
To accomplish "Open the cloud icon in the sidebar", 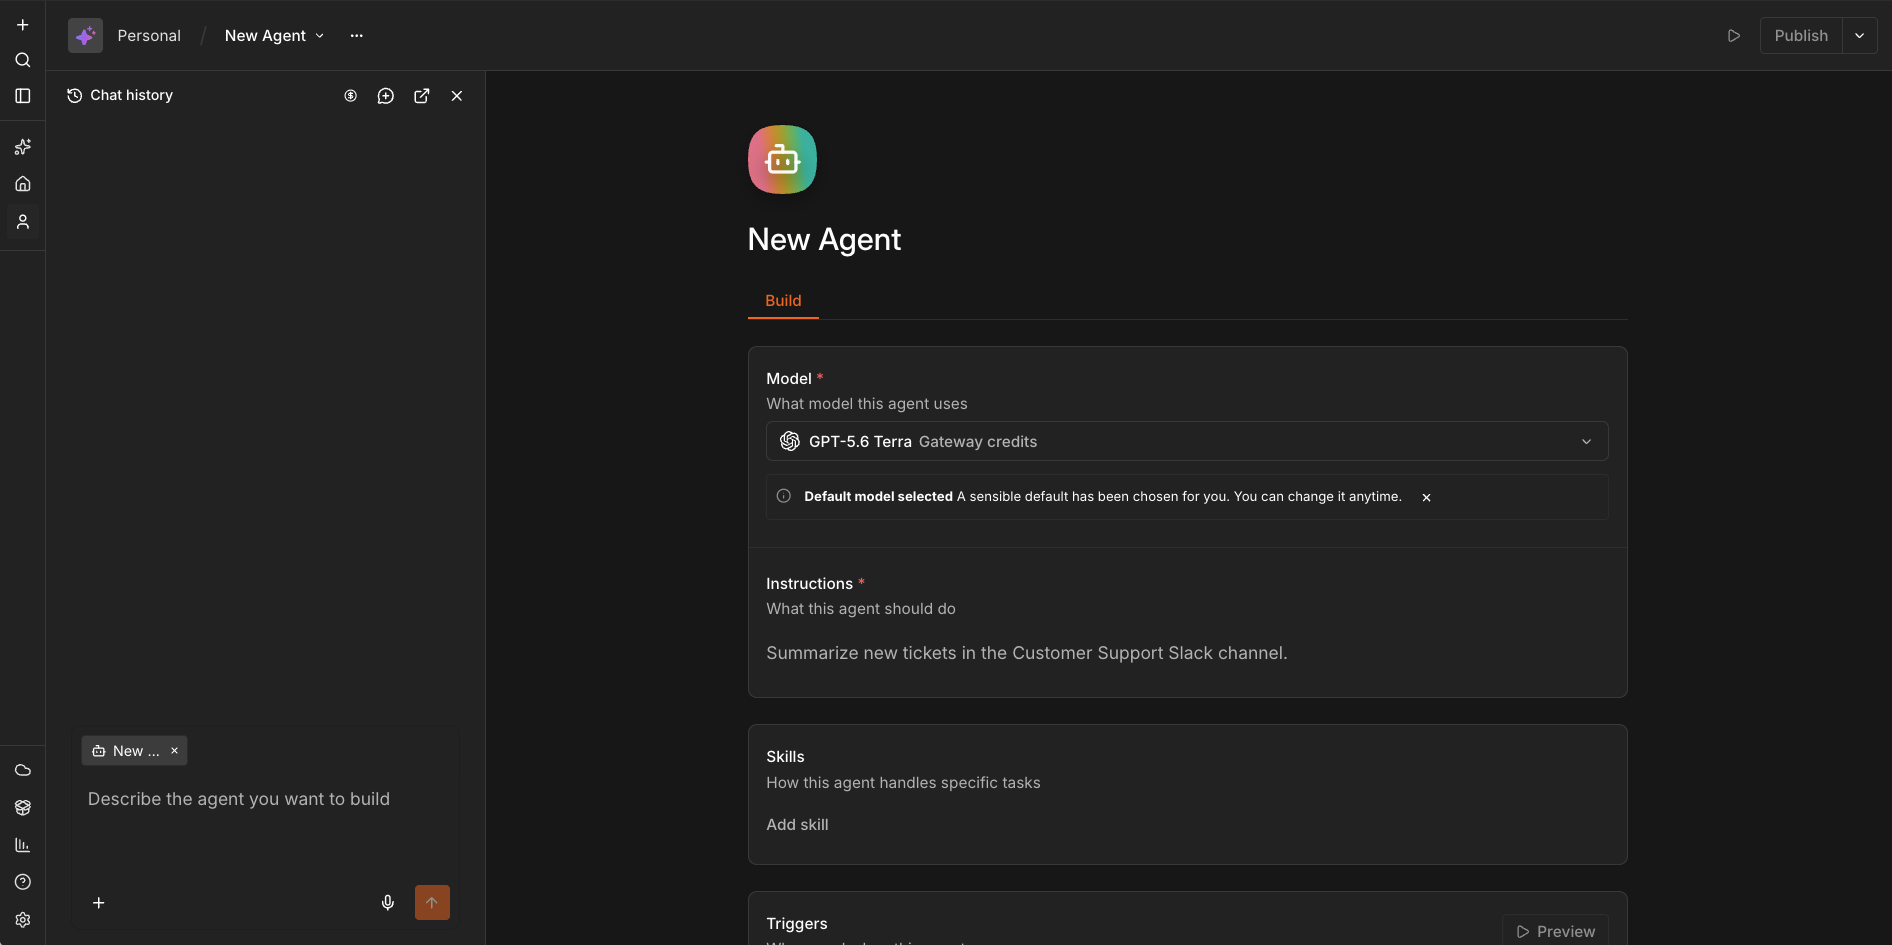I will click(x=23, y=770).
